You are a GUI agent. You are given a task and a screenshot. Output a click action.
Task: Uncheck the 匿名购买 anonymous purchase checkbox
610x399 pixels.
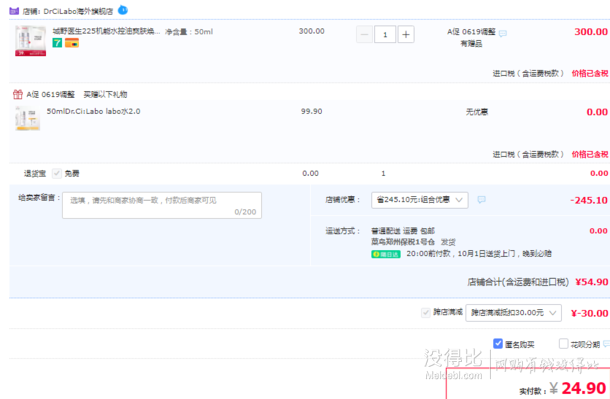498,343
